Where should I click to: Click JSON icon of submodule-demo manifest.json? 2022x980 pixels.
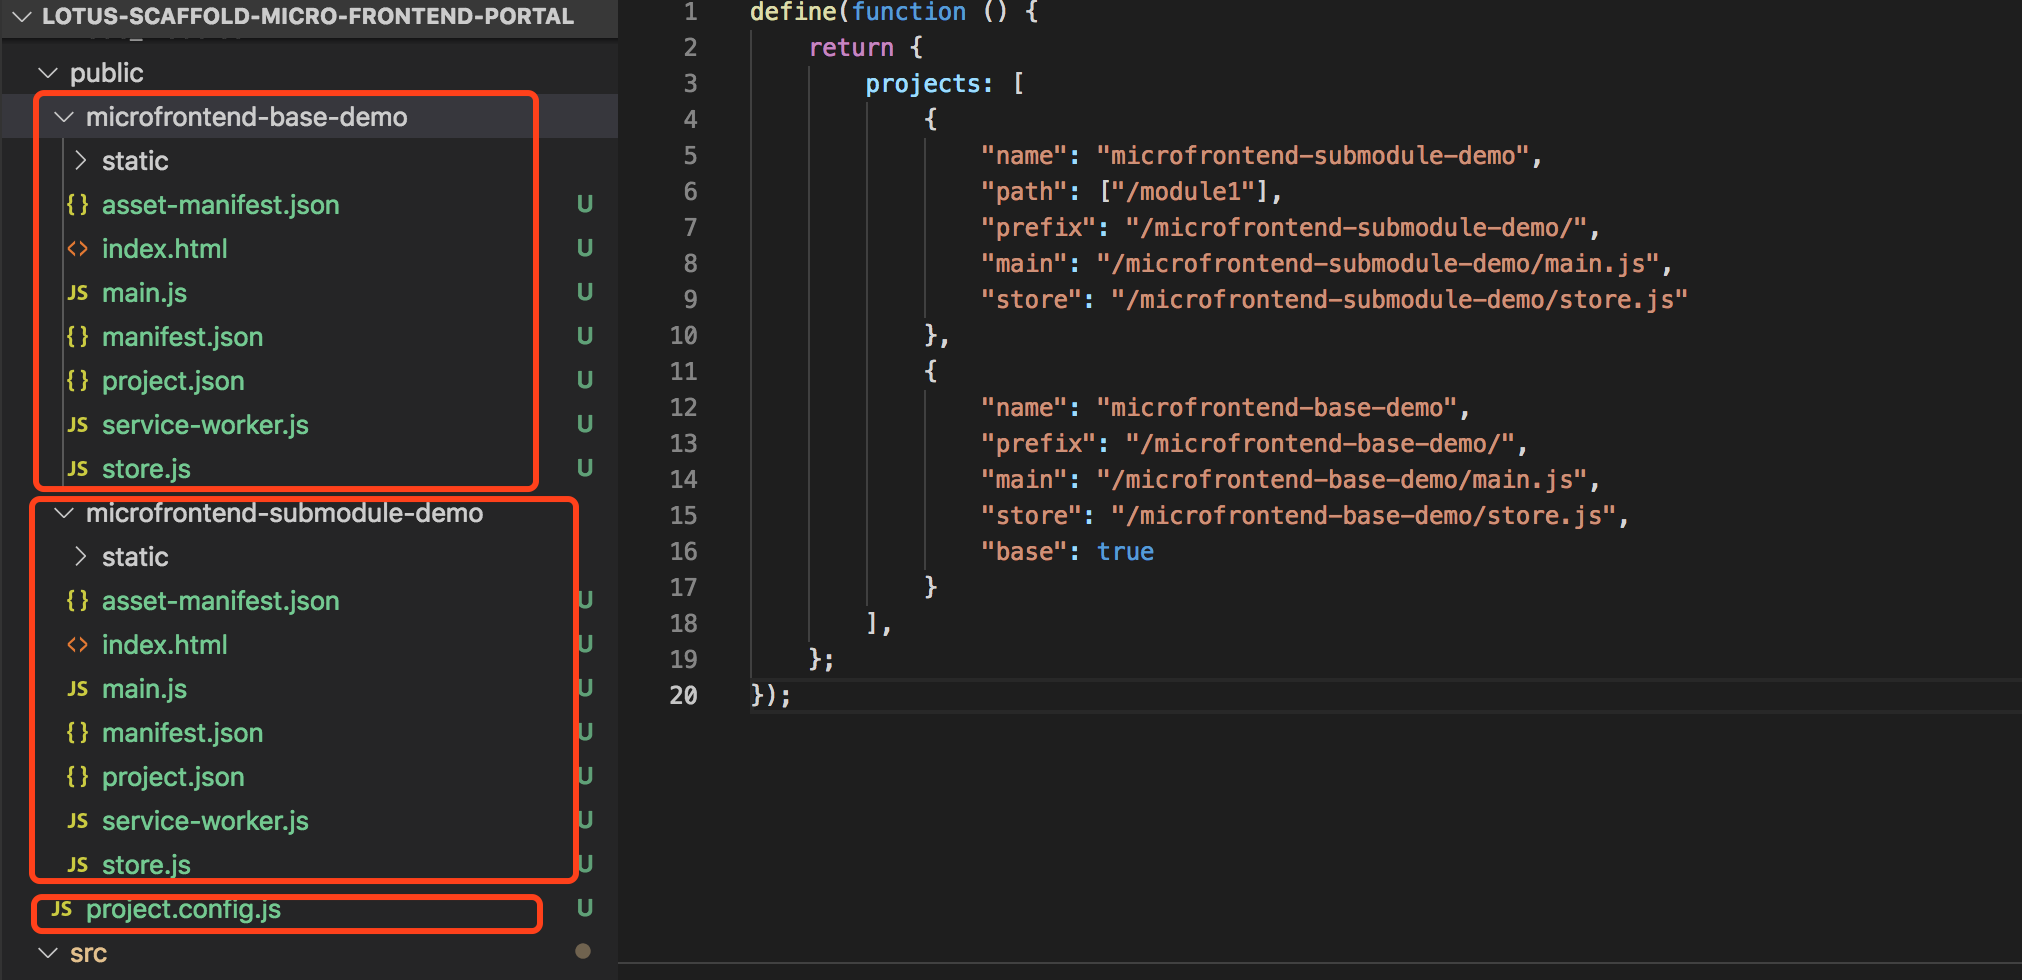pos(78,732)
